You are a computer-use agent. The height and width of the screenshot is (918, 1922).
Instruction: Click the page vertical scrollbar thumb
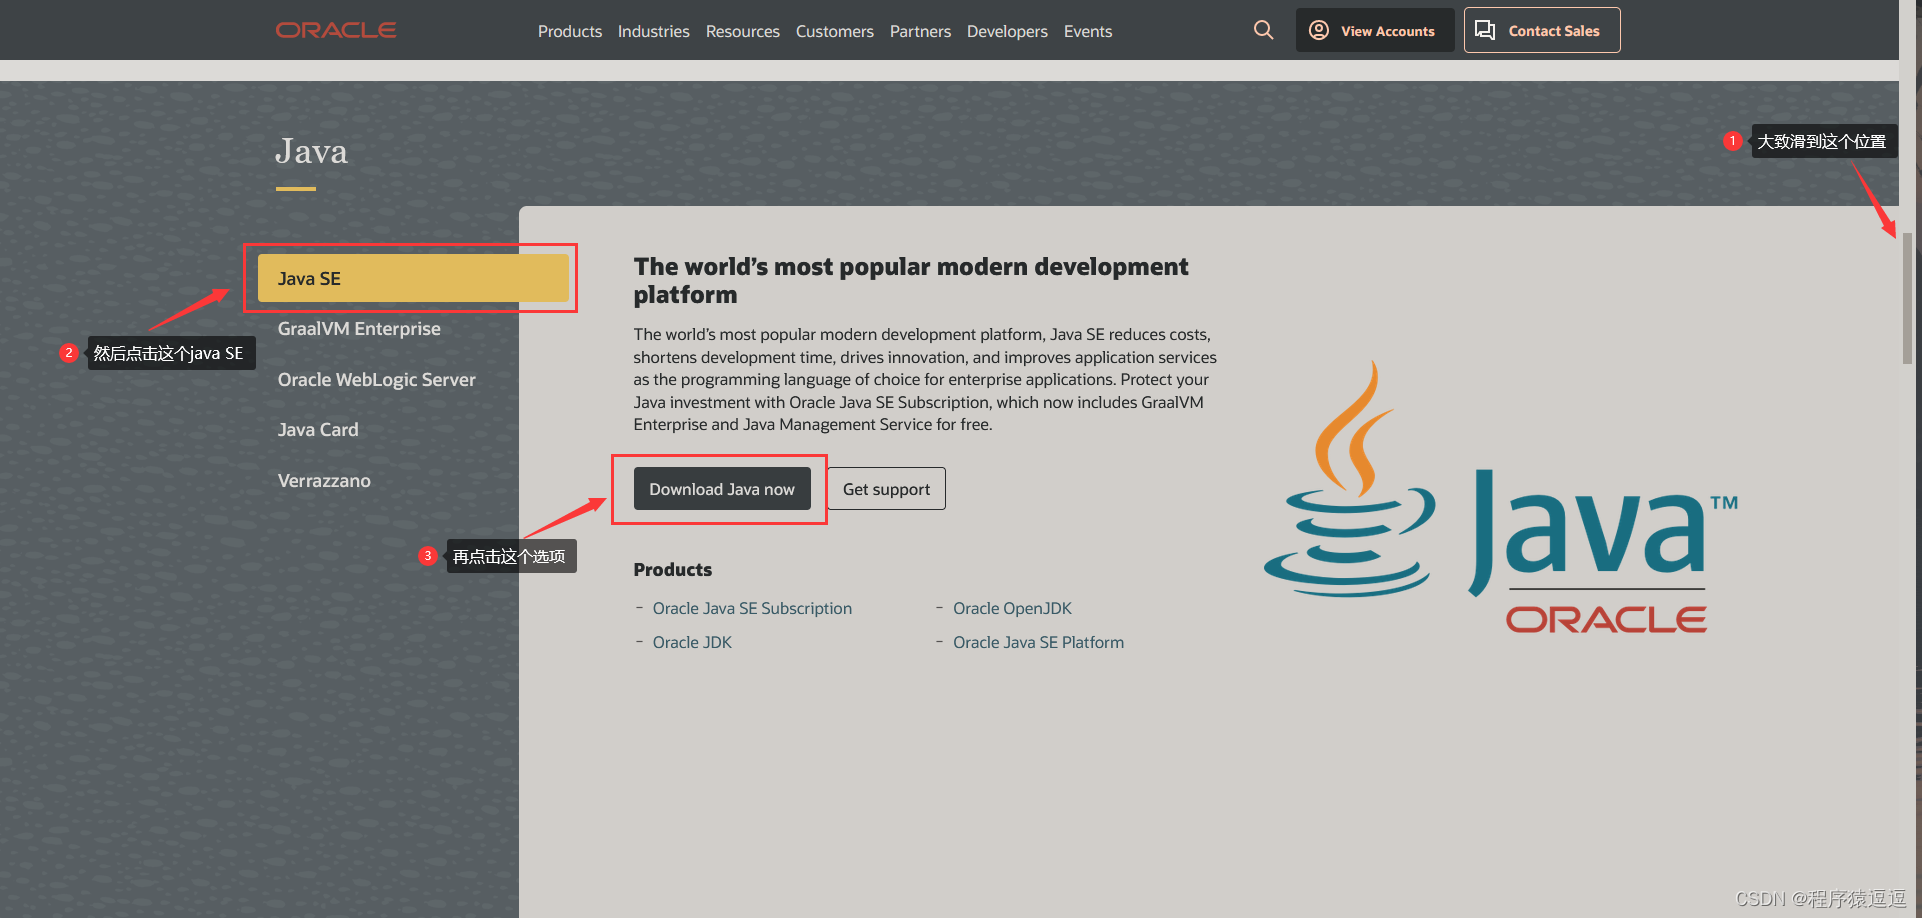(1907, 298)
